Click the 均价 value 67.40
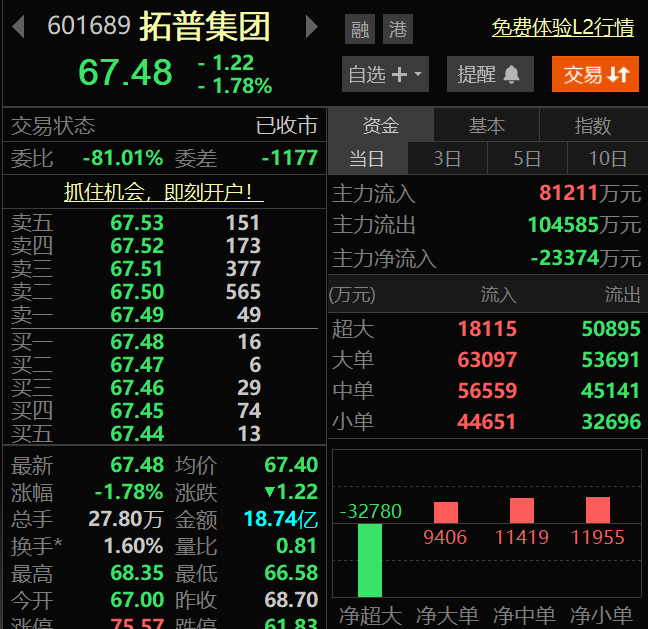The width and height of the screenshot is (648, 629). coord(291,465)
